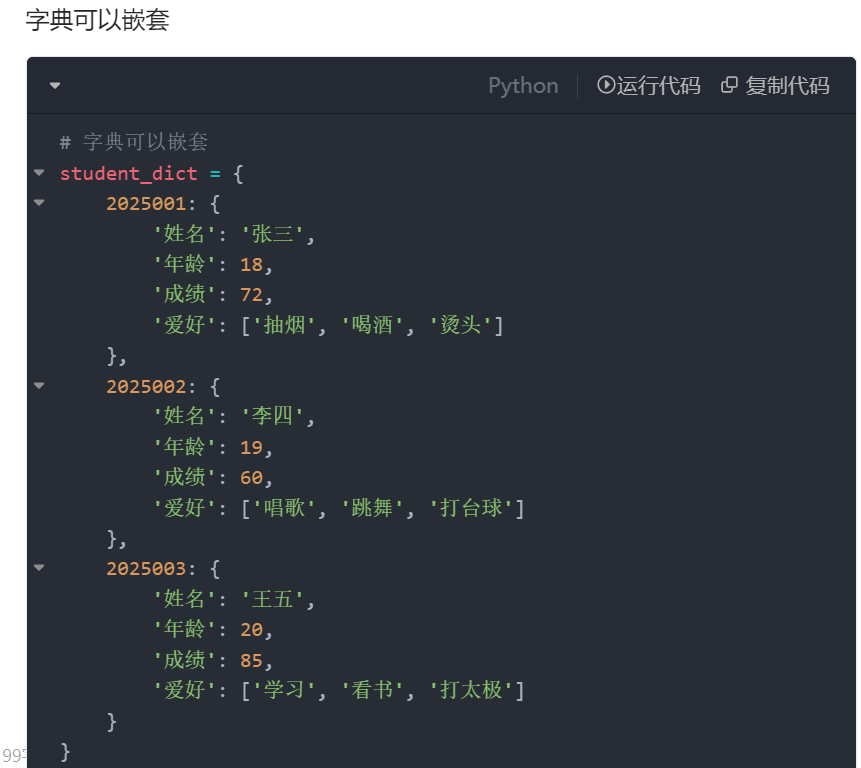
Task: Click the '王五' string value
Action: pyautogui.click(x=272, y=599)
